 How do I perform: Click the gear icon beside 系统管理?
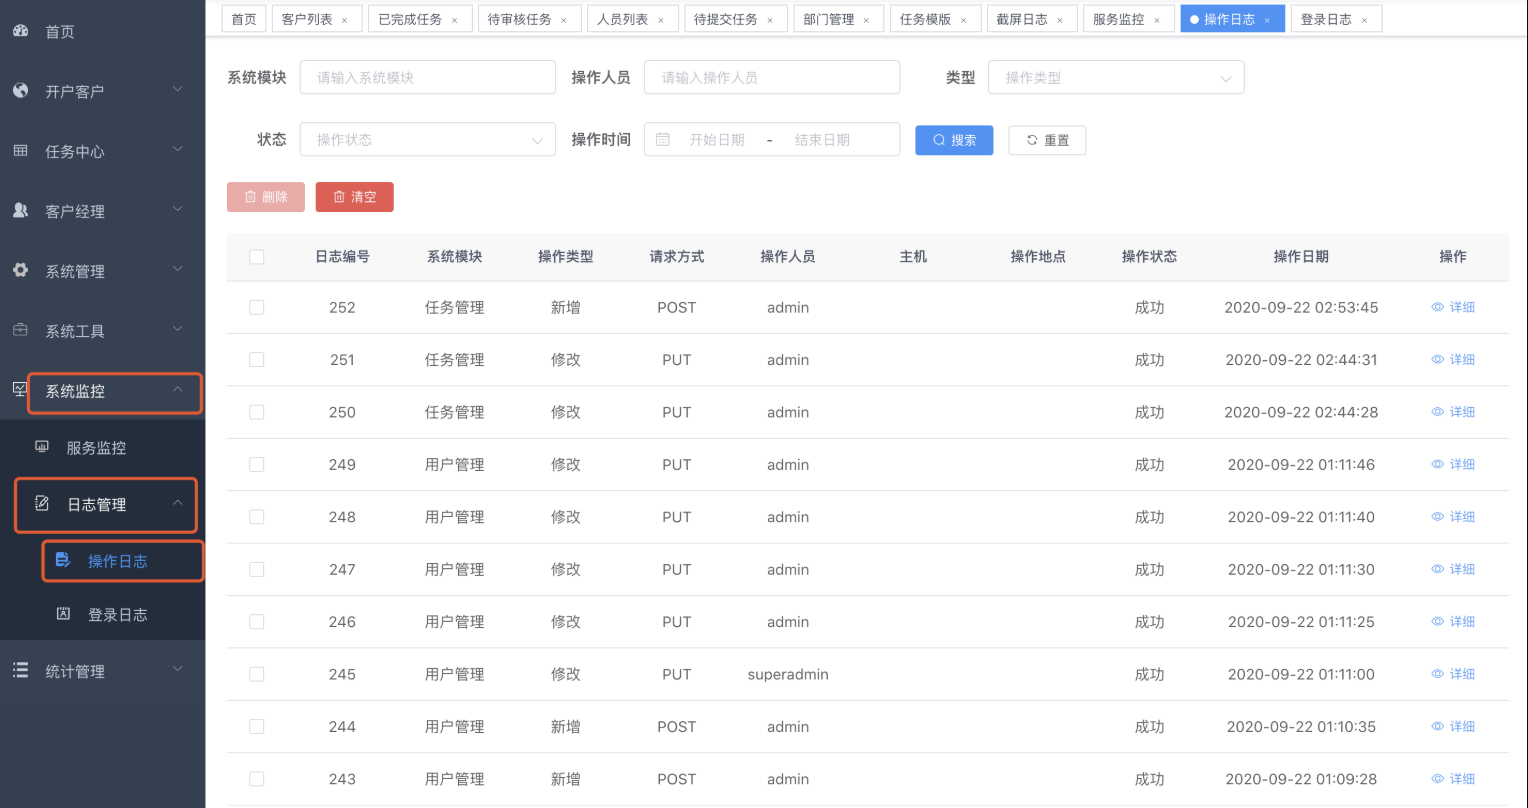coord(20,271)
